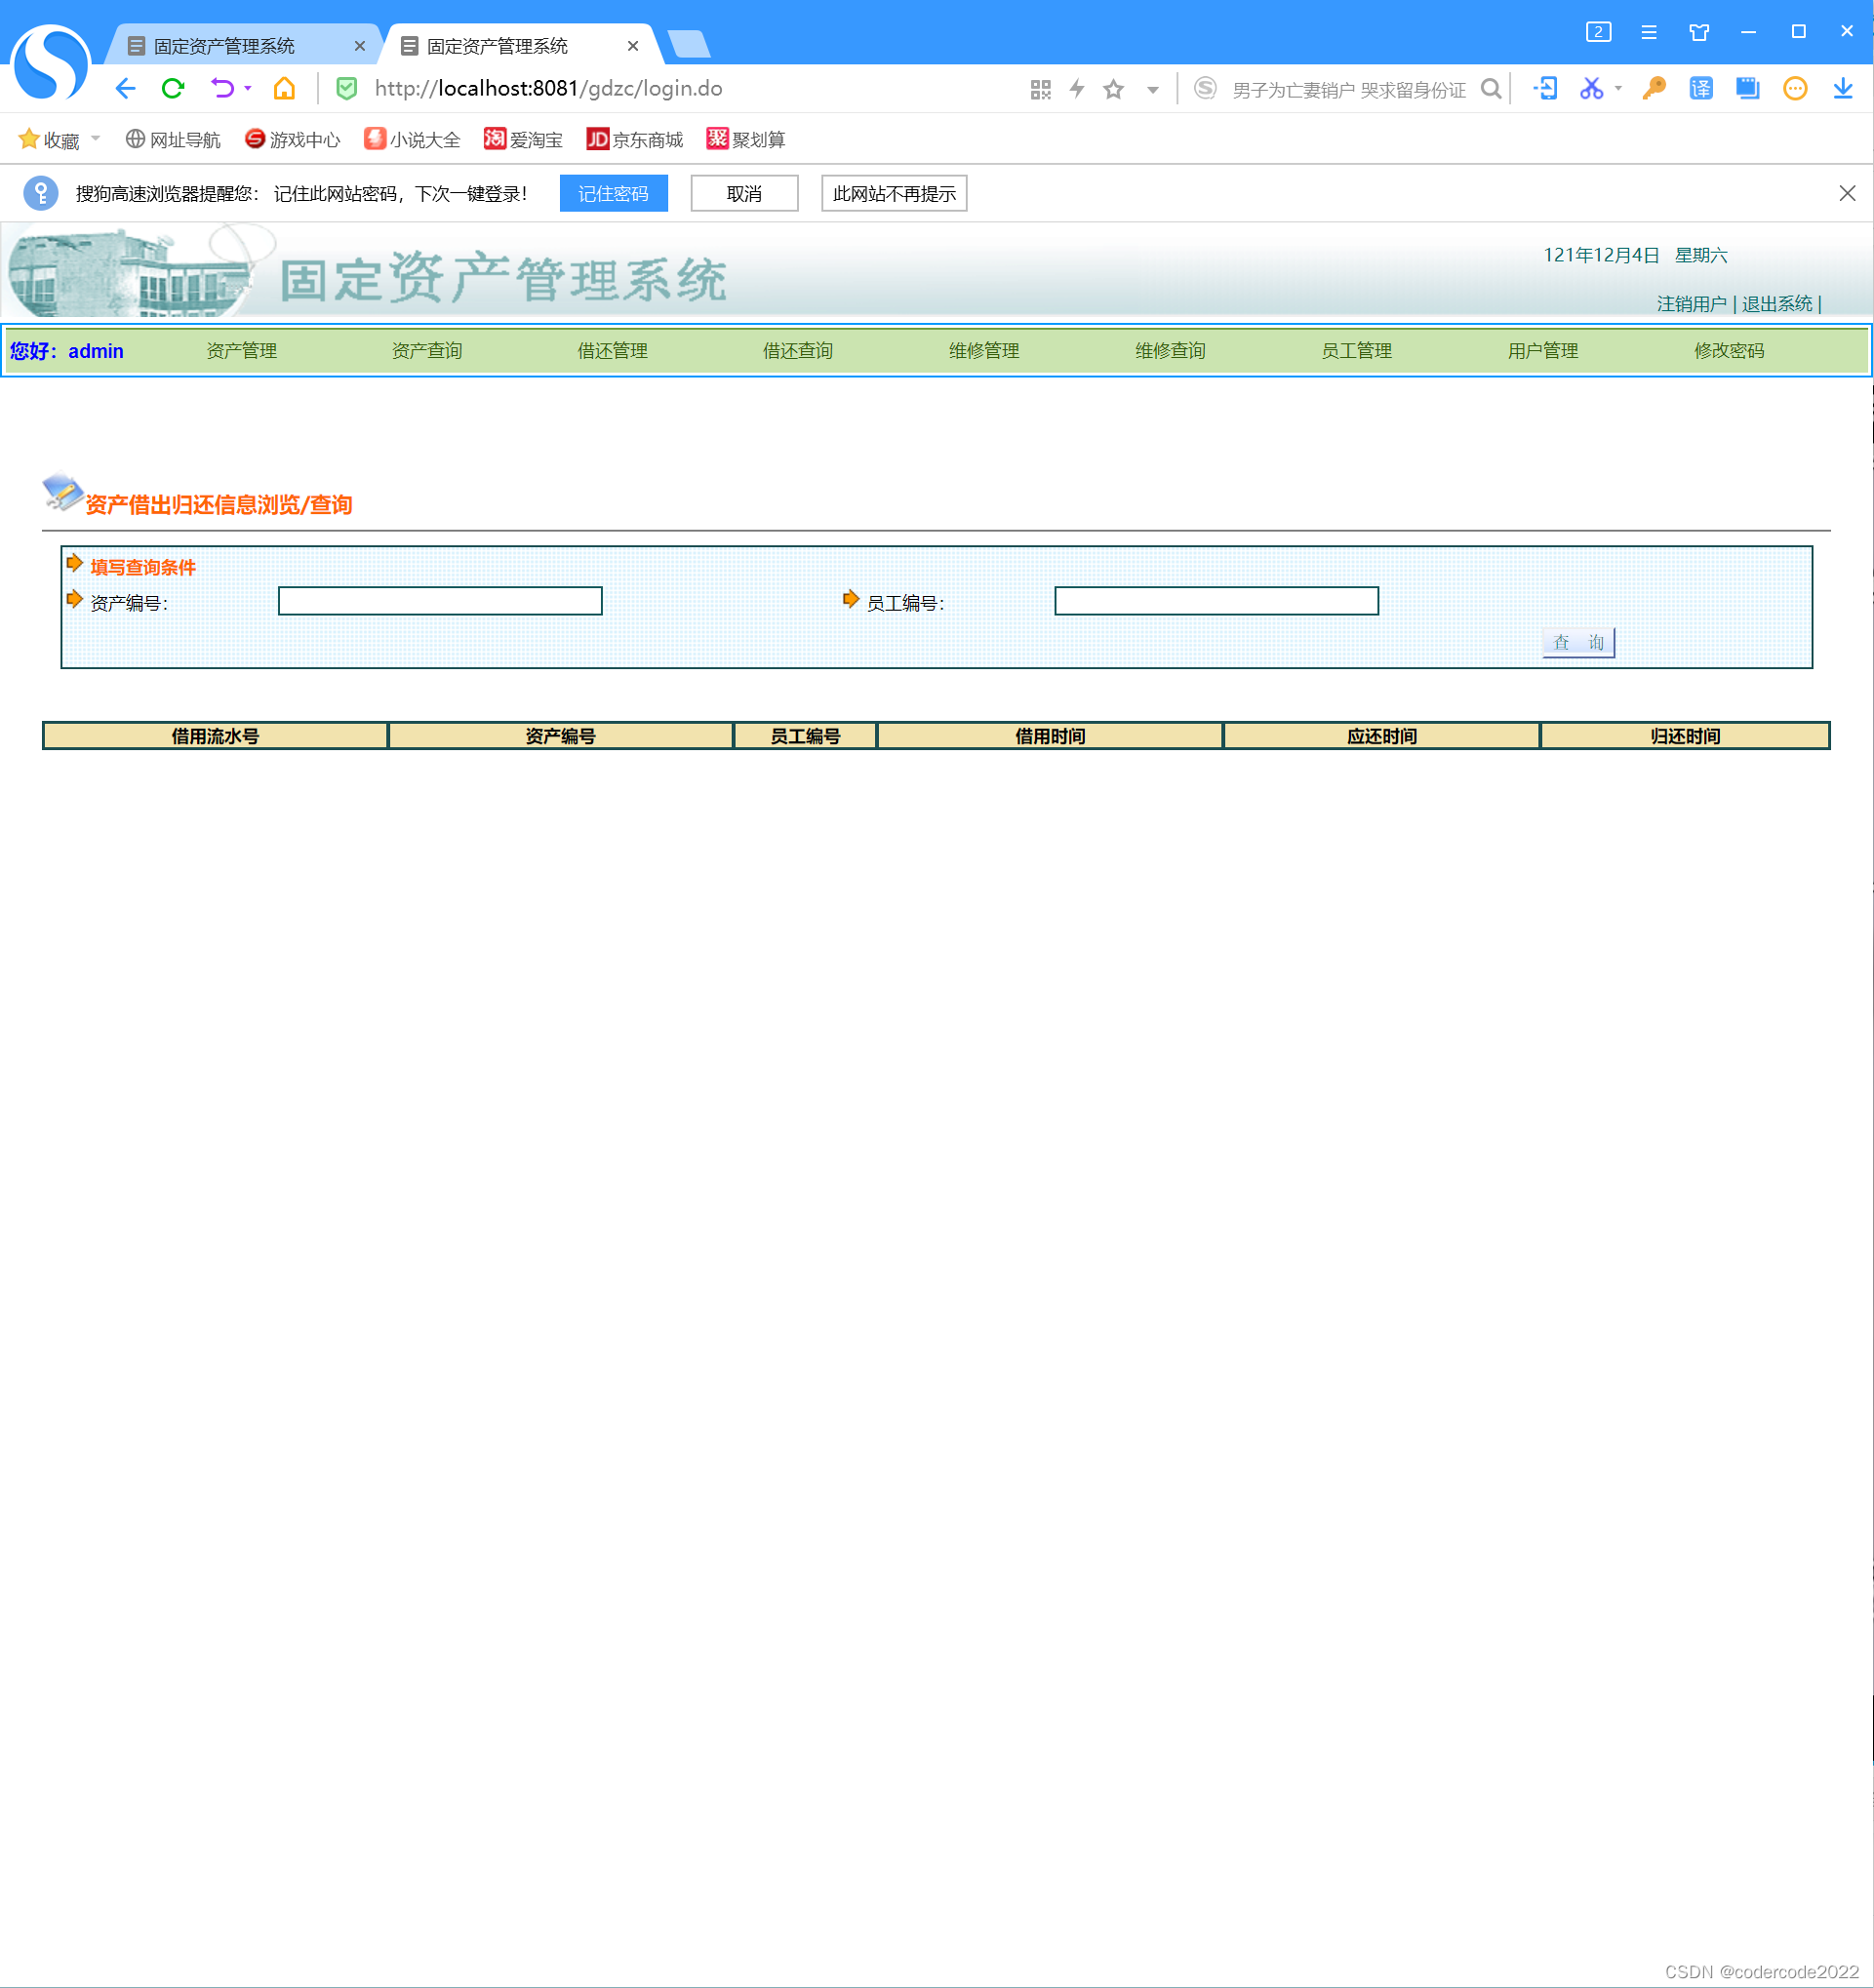The height and width of the screenshot is (1988, 1874).
Task: Open the undo-close dropdown arrow
Action: [x=248, y=89]
